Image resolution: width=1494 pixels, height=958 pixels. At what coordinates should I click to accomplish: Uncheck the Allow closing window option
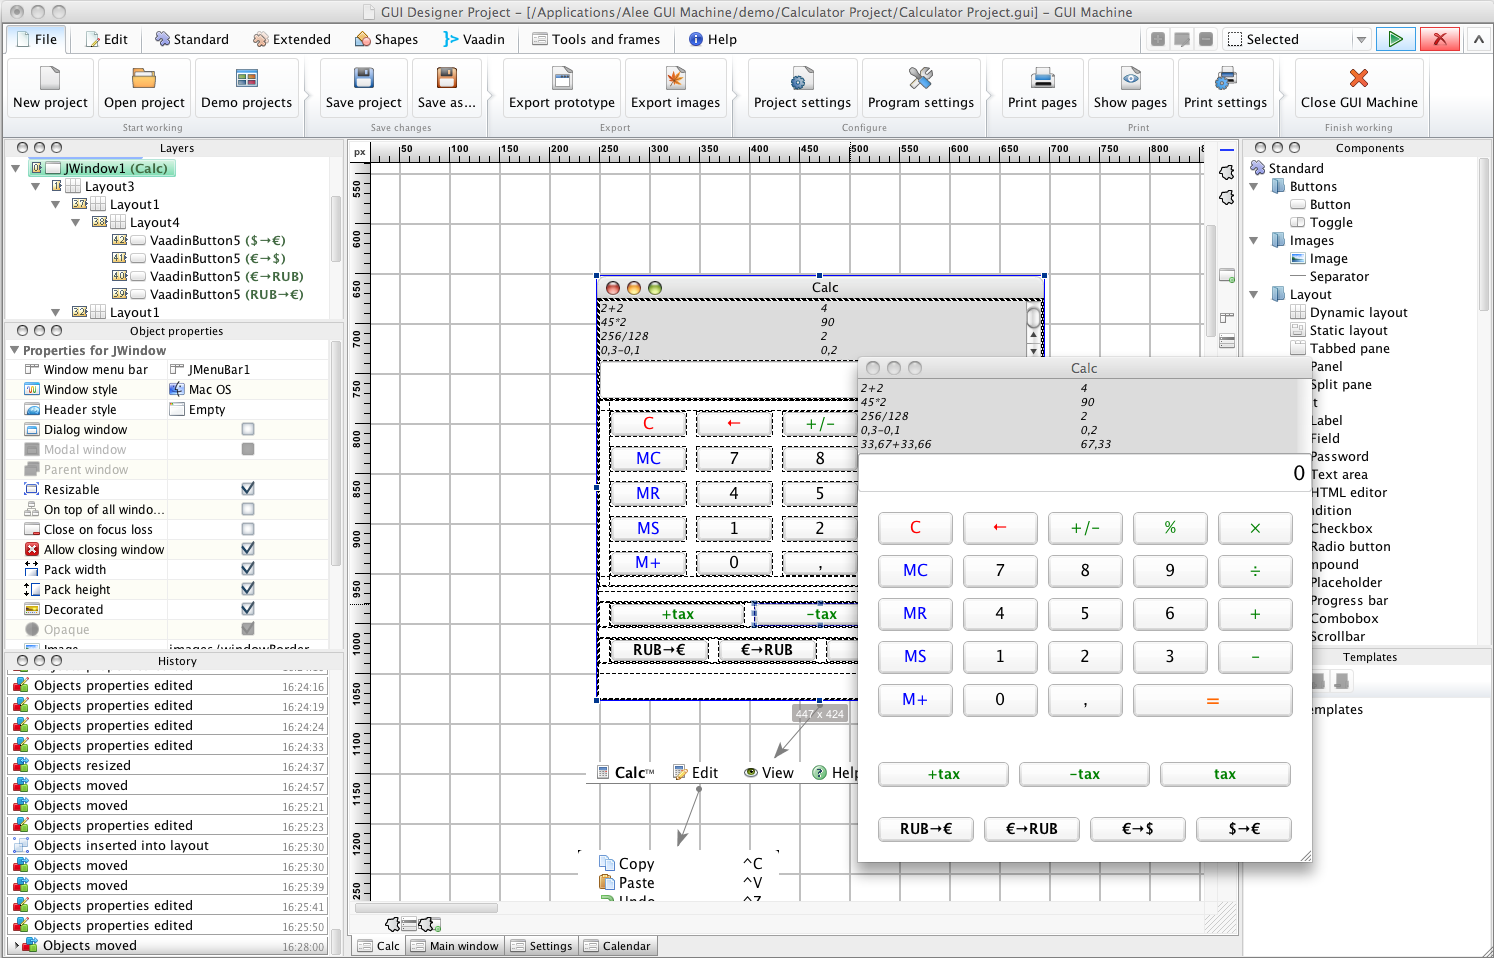coord(248,549)
